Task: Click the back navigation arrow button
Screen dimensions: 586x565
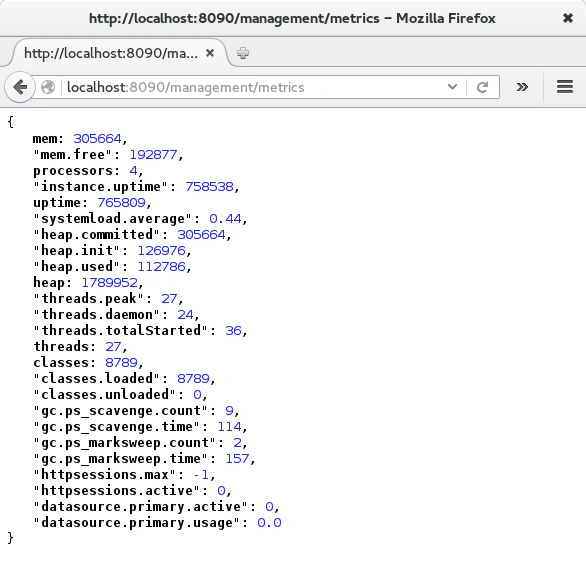Action: coord(20,87)
